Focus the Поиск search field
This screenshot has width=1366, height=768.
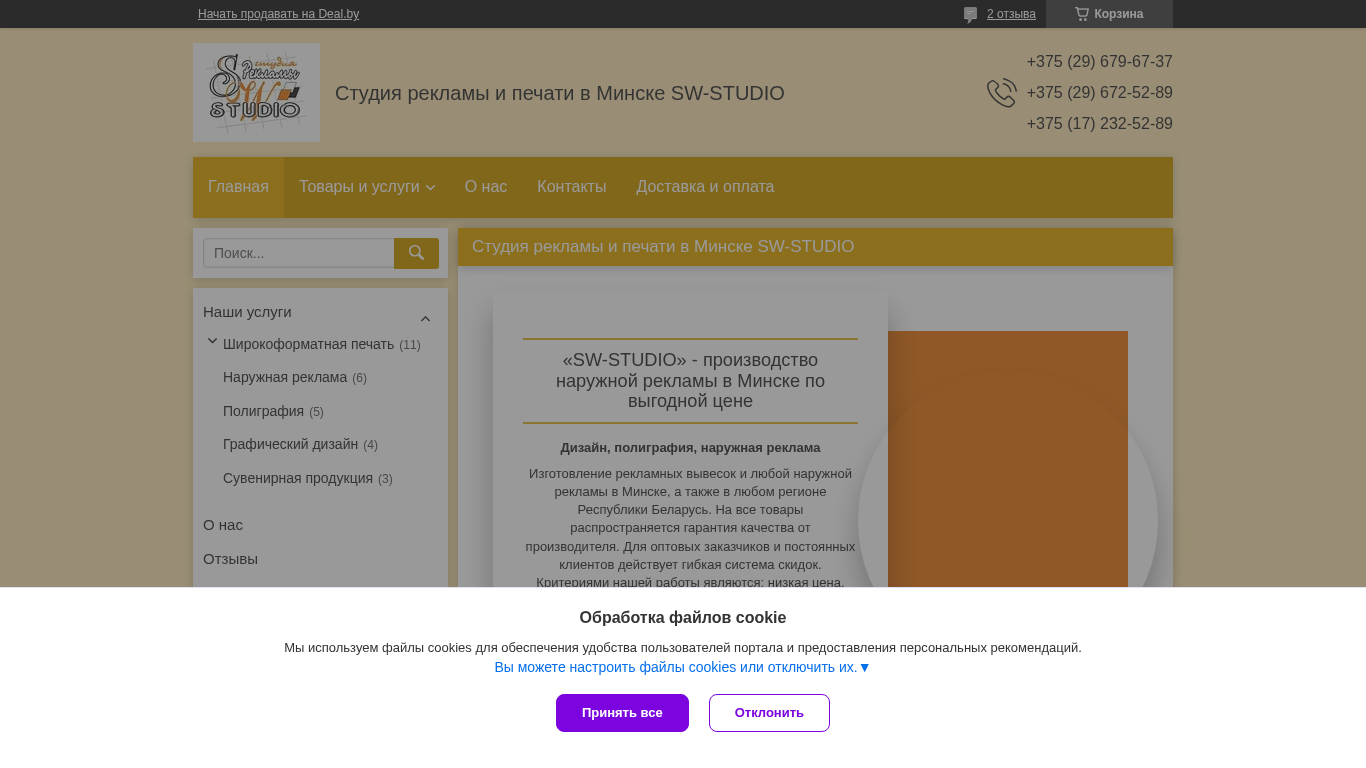point(299,253)
